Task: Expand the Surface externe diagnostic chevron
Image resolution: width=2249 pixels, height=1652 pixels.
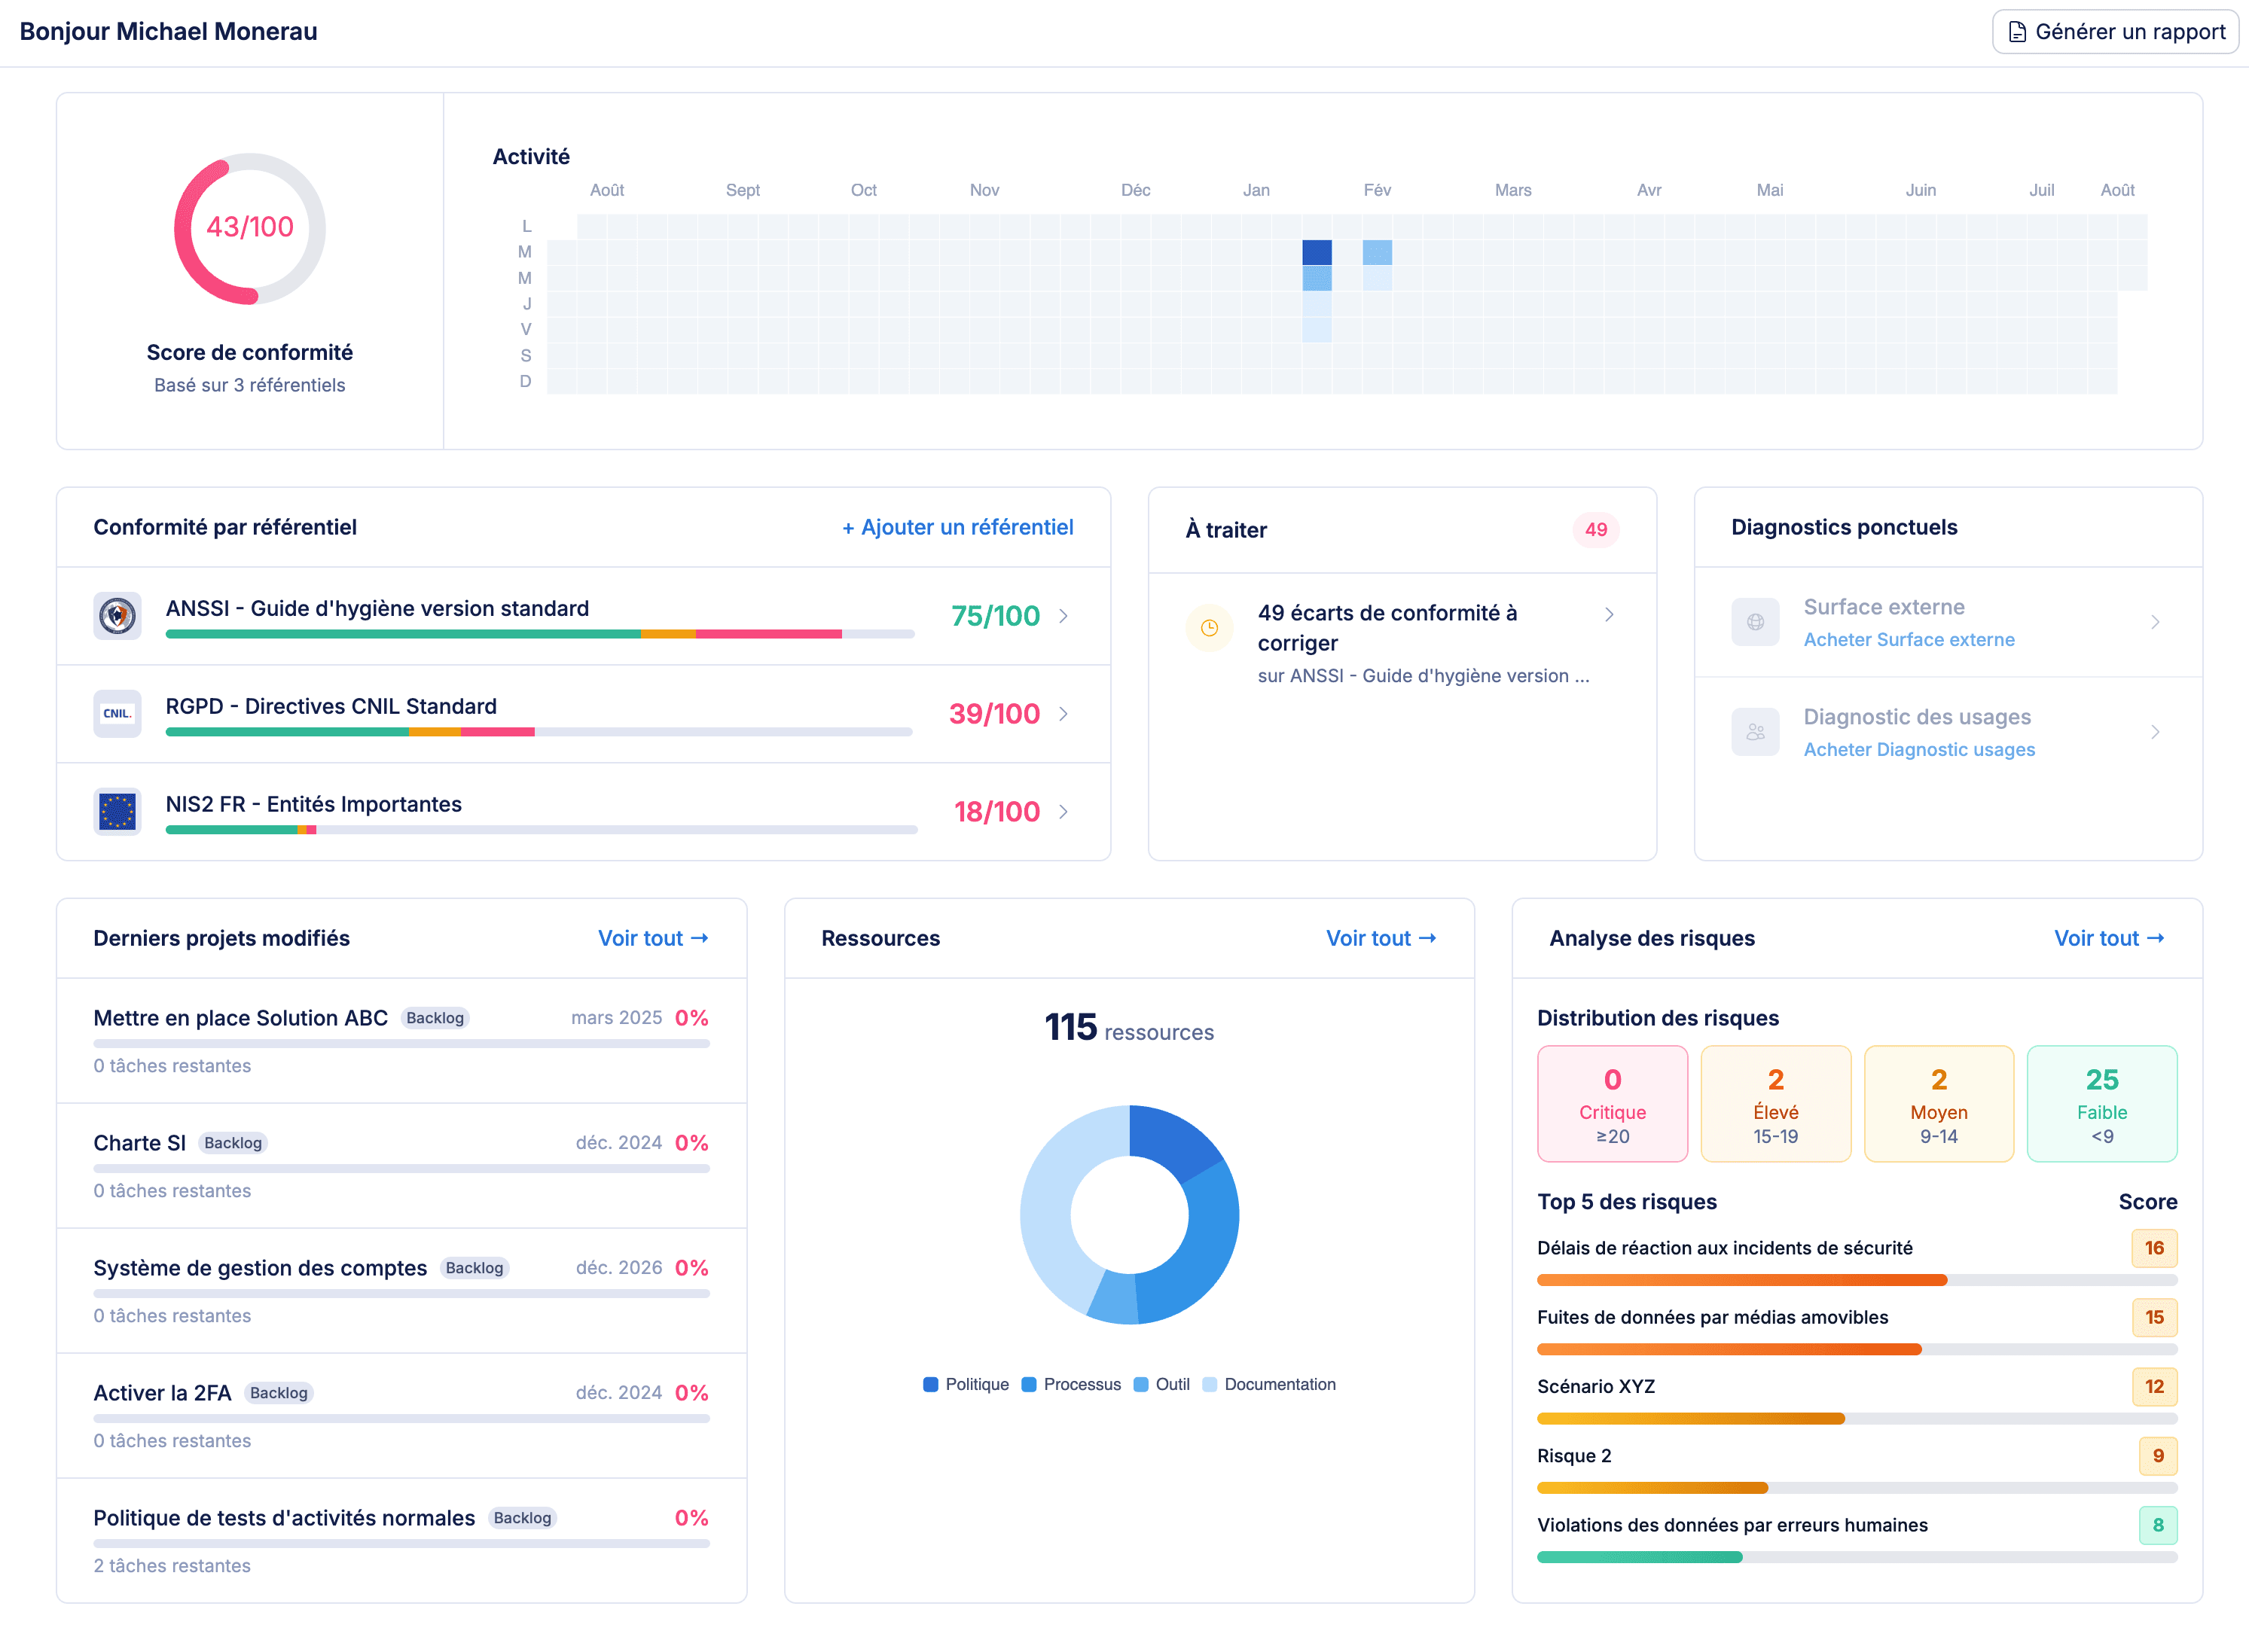Action: [x=2156, y=621]
